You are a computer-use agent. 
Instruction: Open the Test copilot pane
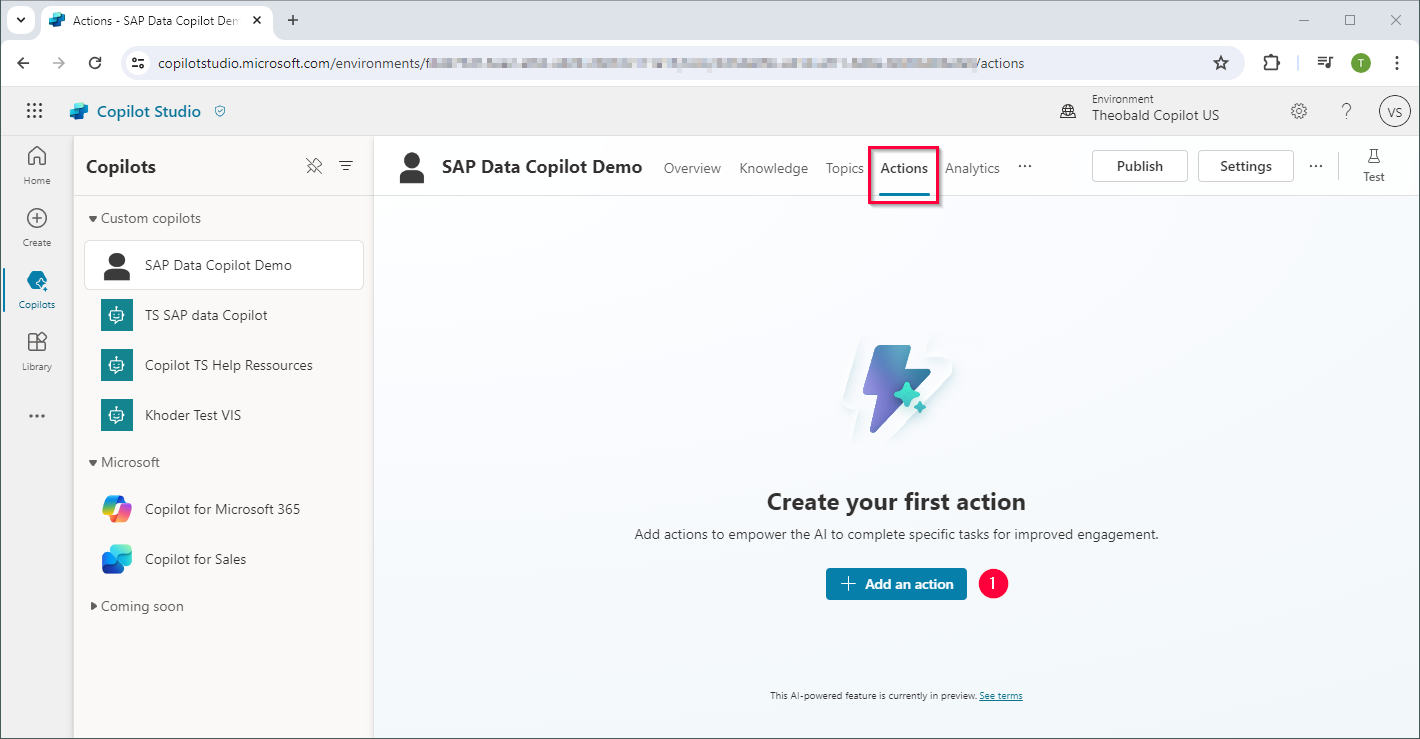[x=1374, y=165]
